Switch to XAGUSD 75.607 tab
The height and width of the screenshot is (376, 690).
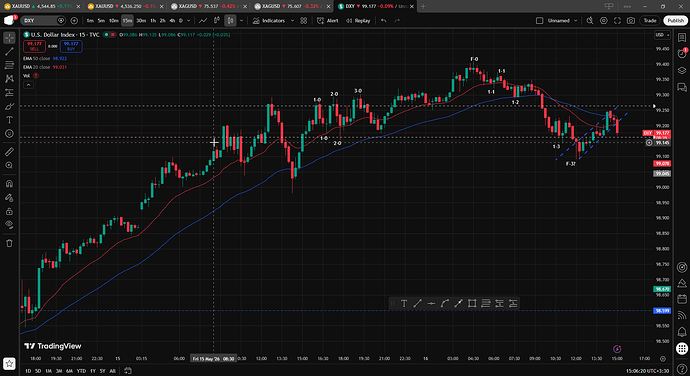(x=293, y=6)
